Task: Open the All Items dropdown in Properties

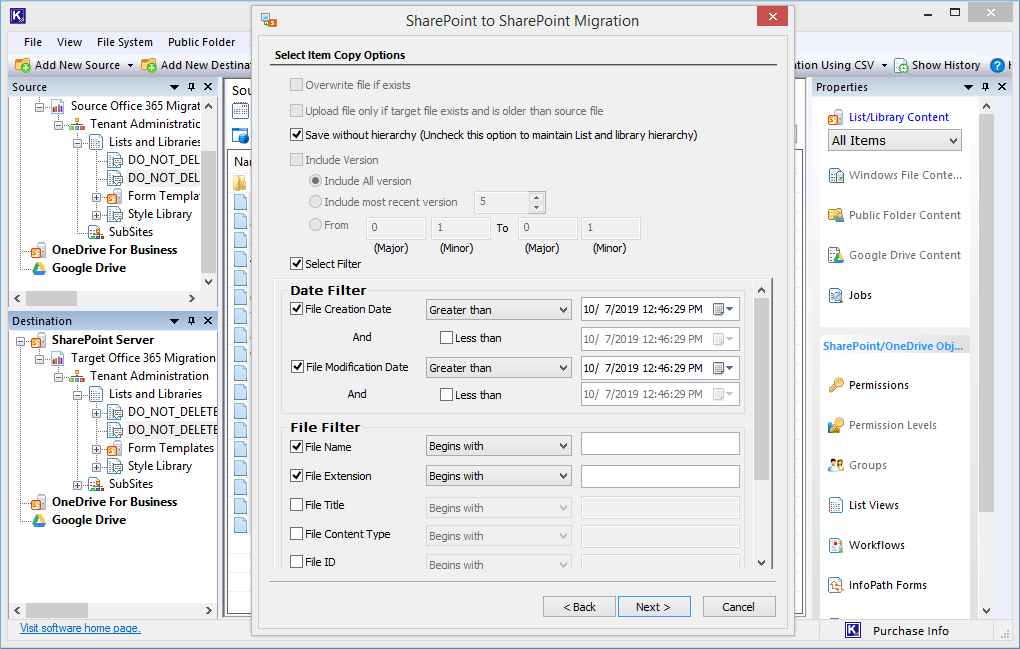Action: pyautogui.click(x=894, y=140)
